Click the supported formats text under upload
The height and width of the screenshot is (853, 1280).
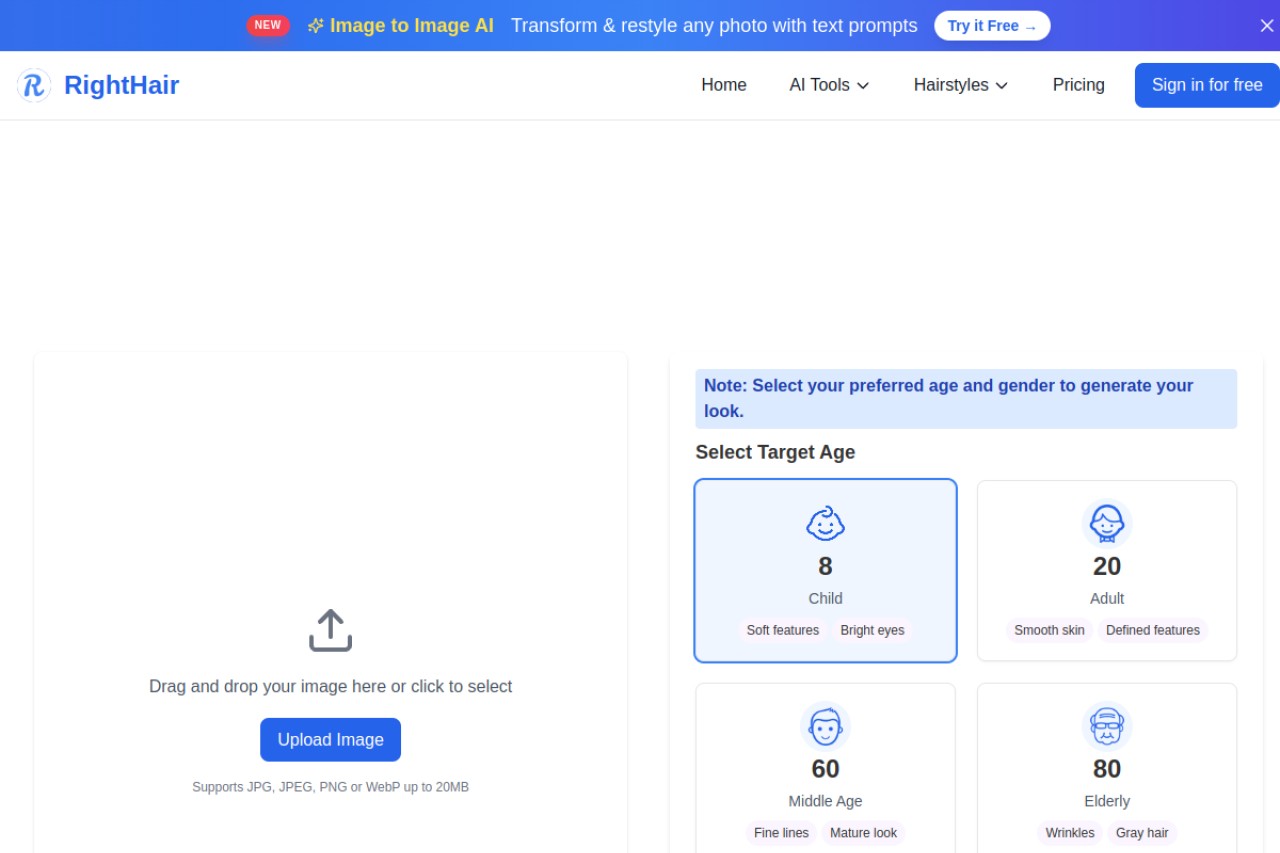pos(330,787)
